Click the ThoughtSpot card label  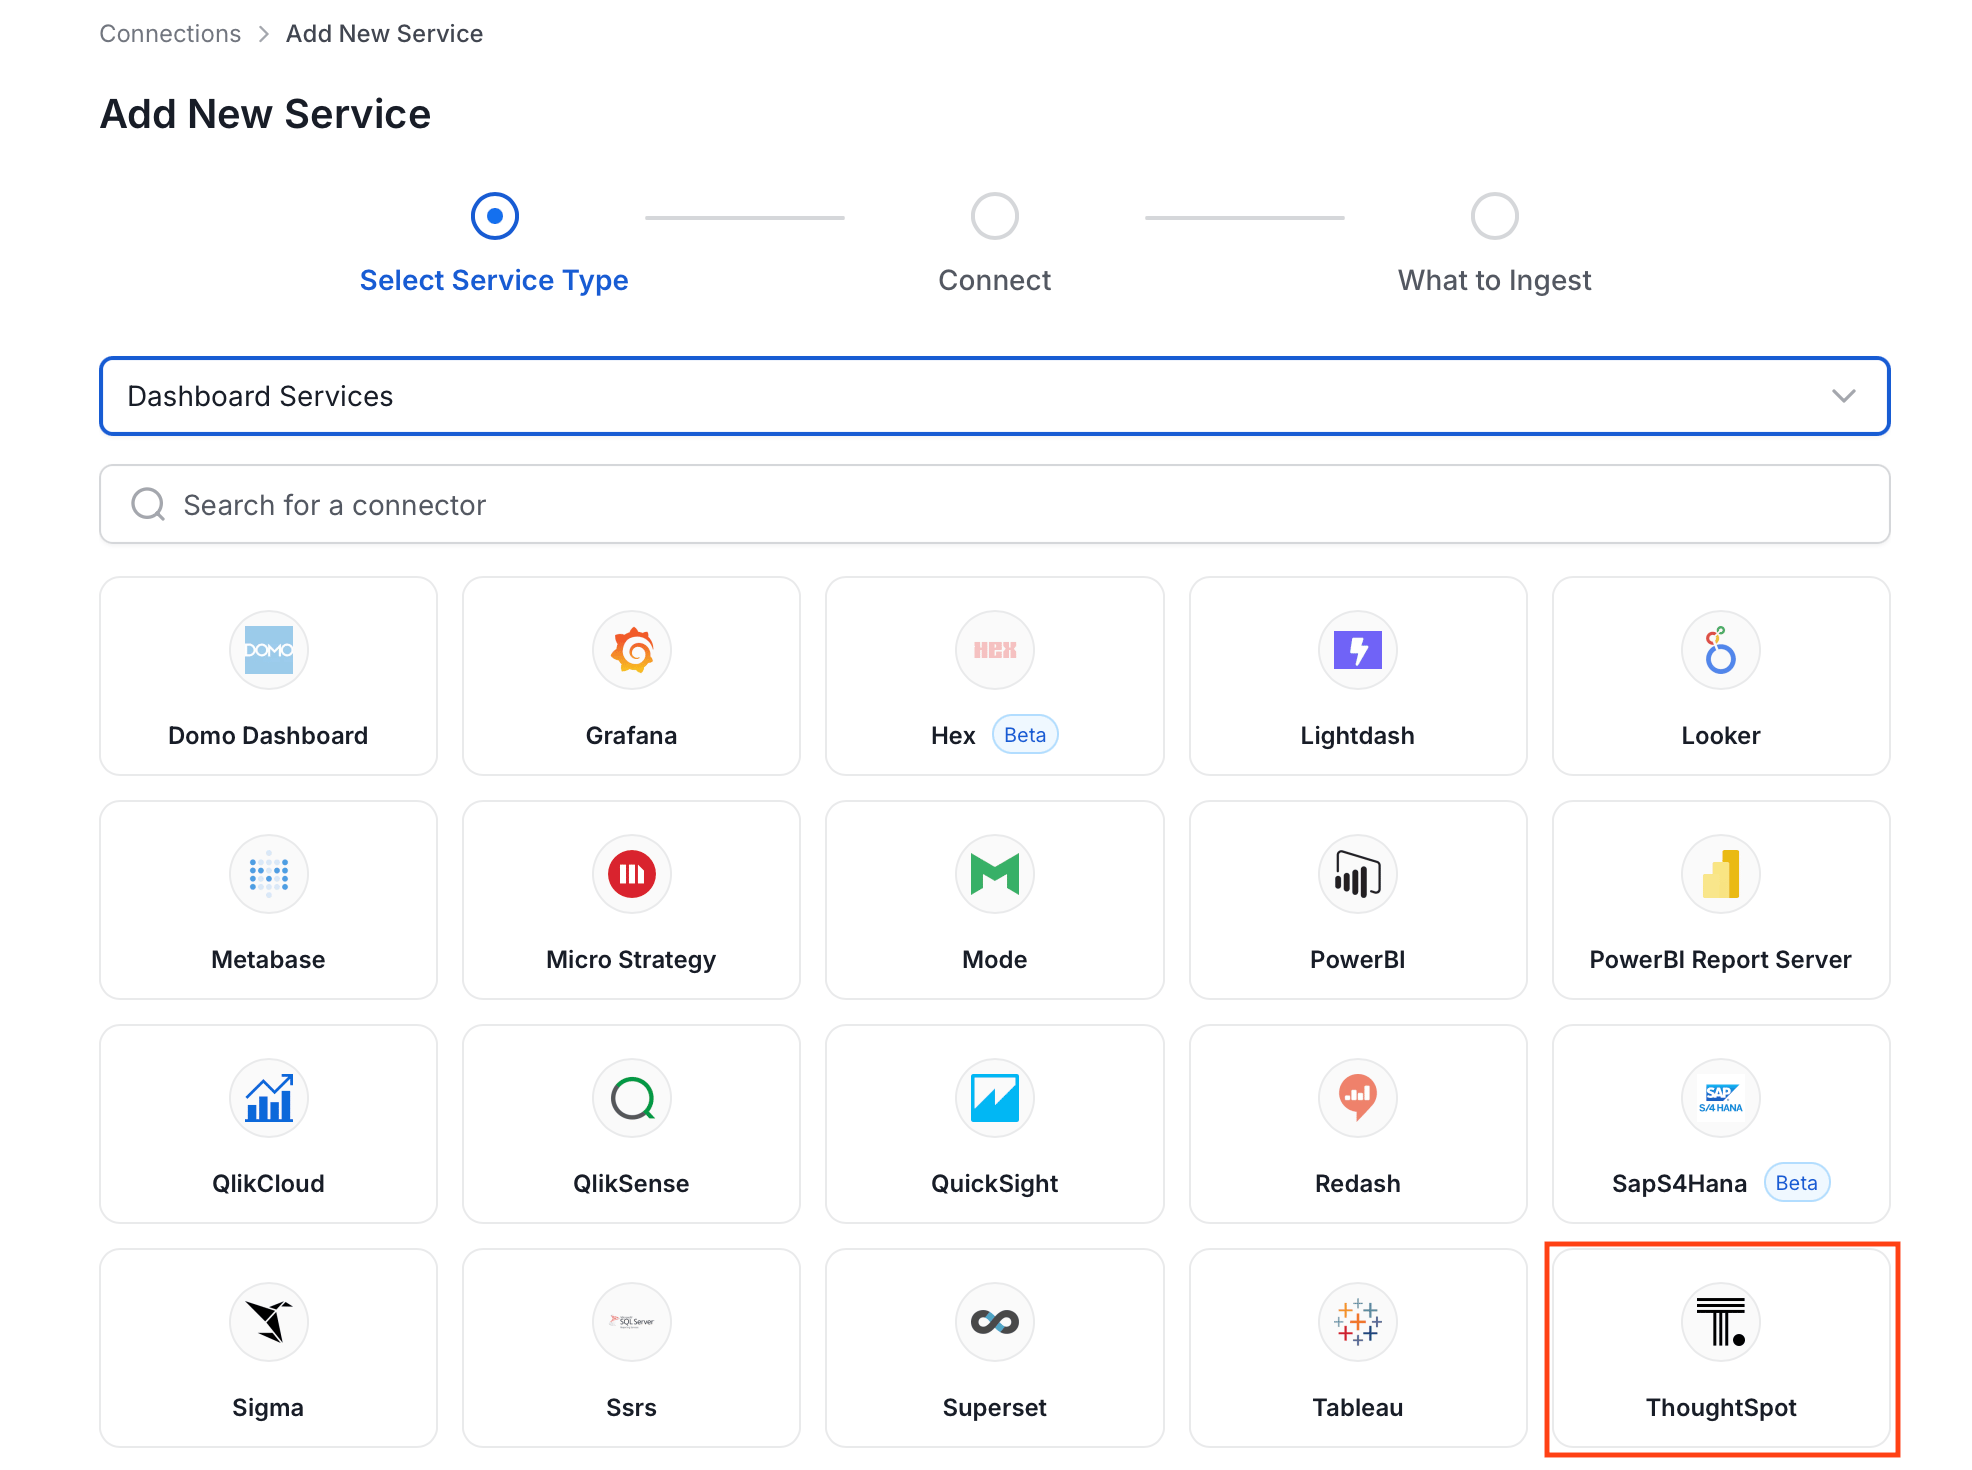[1720, 1408]
